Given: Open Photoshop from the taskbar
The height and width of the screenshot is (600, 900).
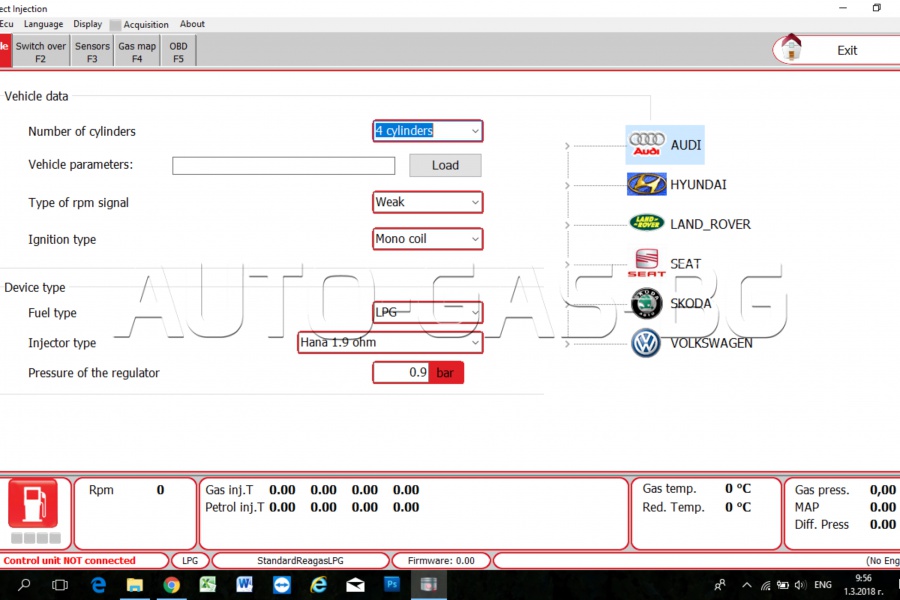Looking at the screenshot, I should pyautogui.click(x=392, y=584).
